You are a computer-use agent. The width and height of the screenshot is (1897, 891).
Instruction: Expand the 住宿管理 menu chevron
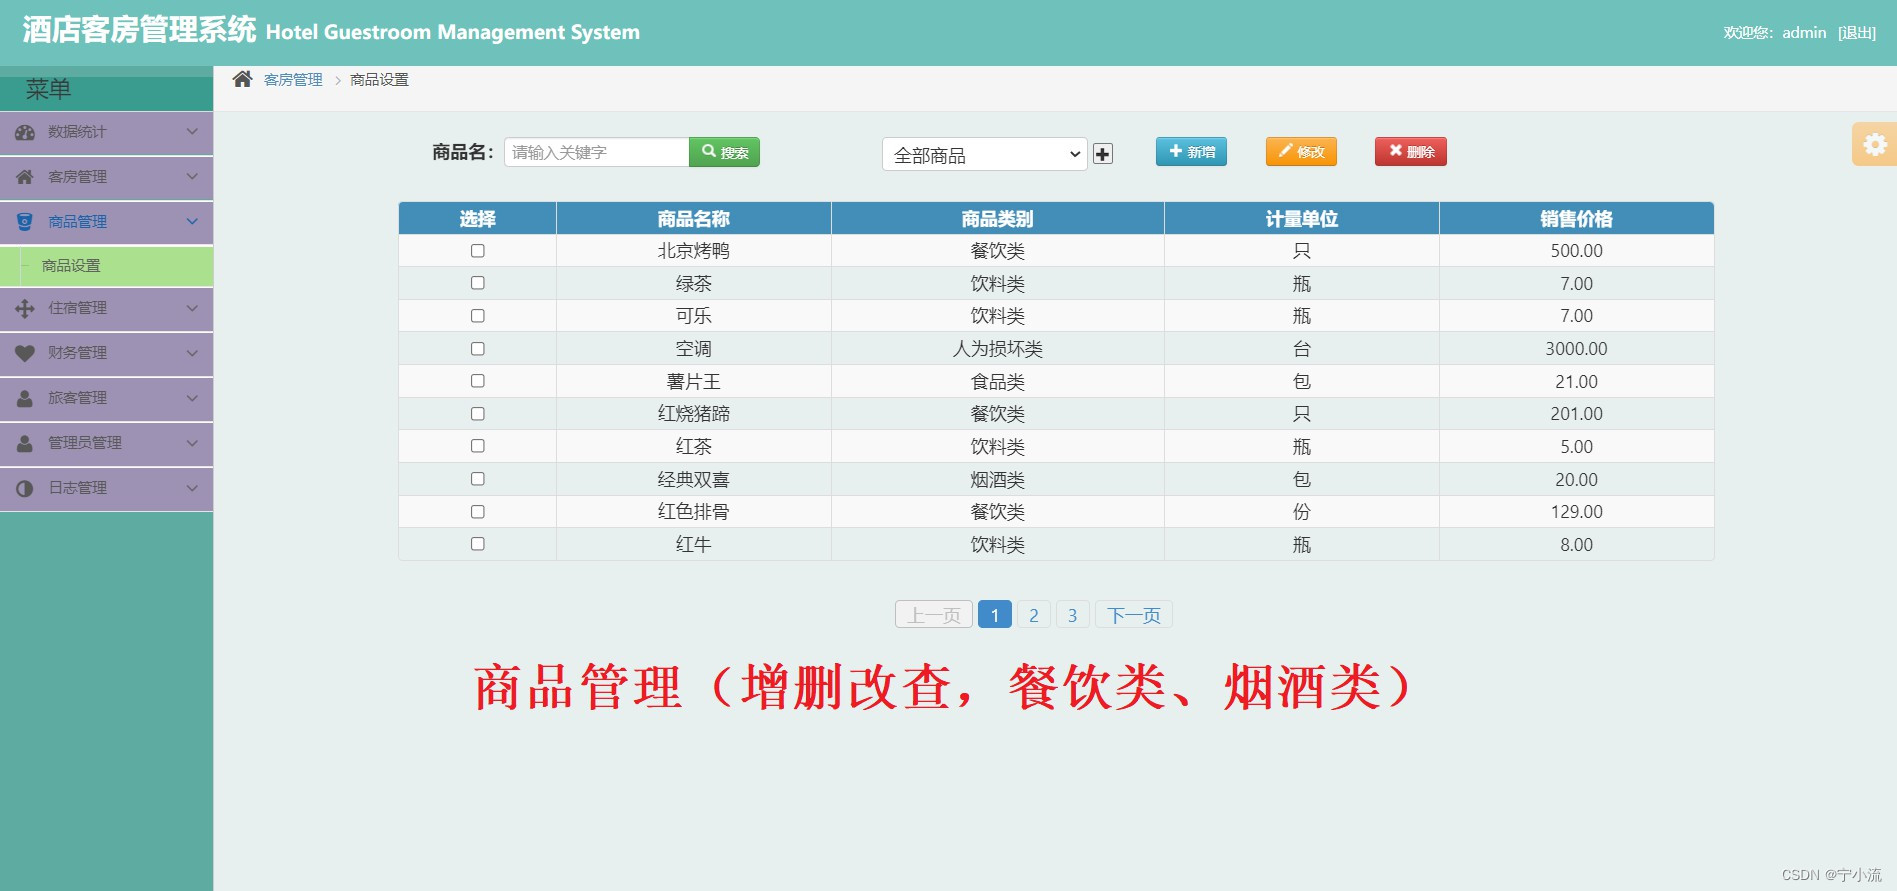click(x=192, y=308)
